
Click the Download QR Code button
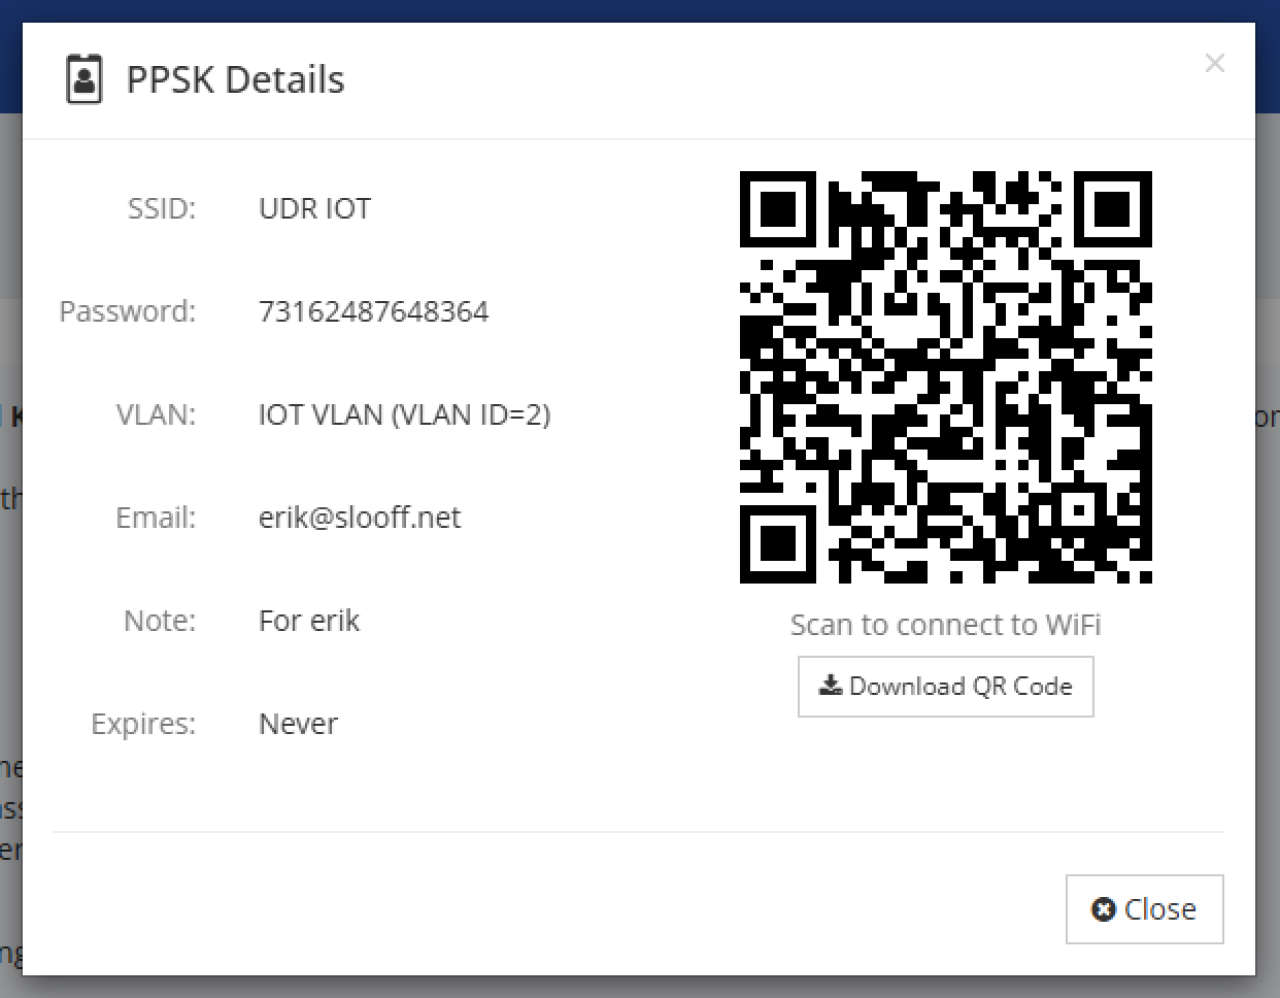[x=945, y=686]
